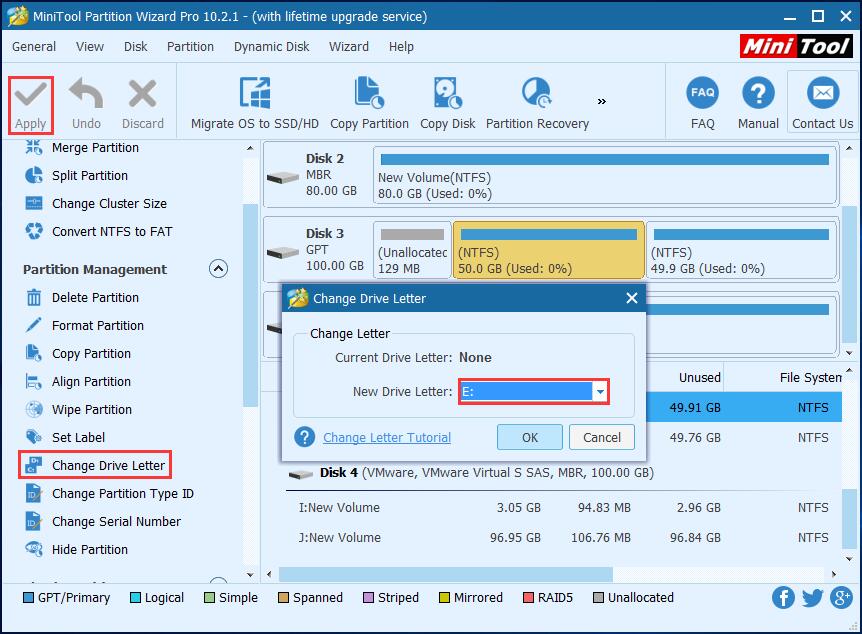Click OK in the Change Drive Letter dialog
862x634 pixels.
(x=529, y=437)
